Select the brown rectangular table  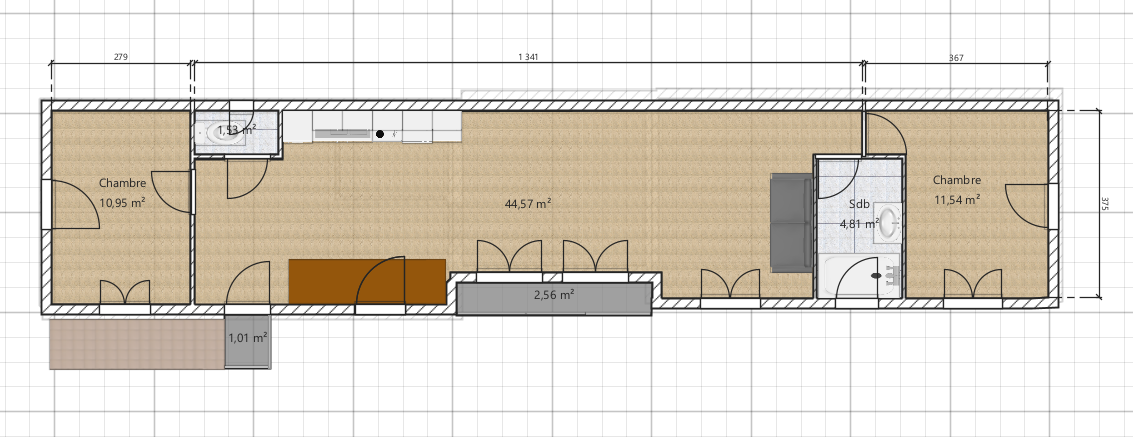[x=367, y=281]
